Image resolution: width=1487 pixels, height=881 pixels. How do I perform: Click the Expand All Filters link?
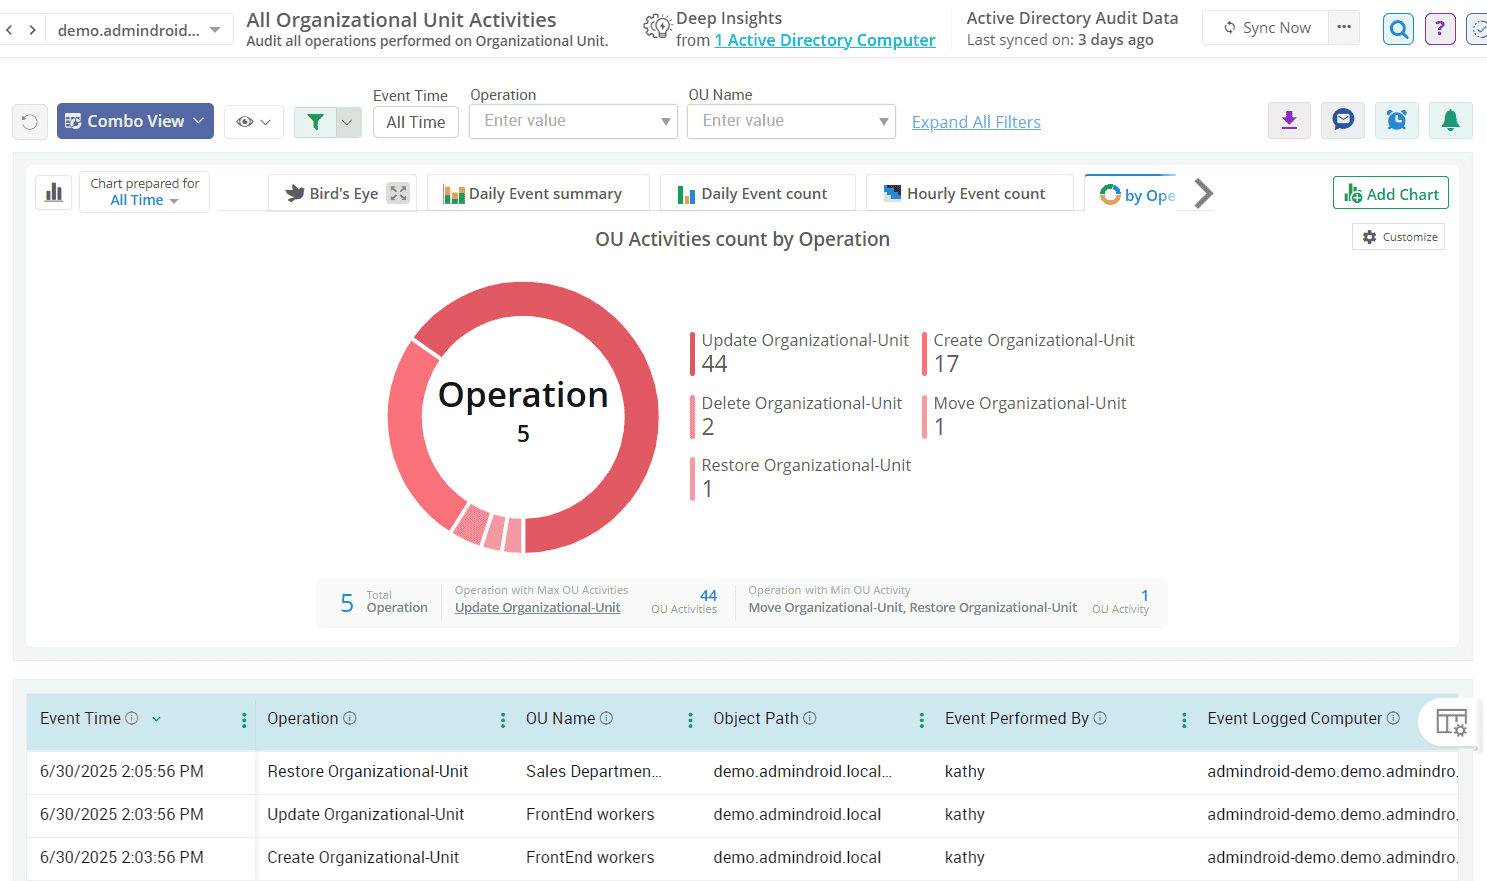[x=976, y=122]
